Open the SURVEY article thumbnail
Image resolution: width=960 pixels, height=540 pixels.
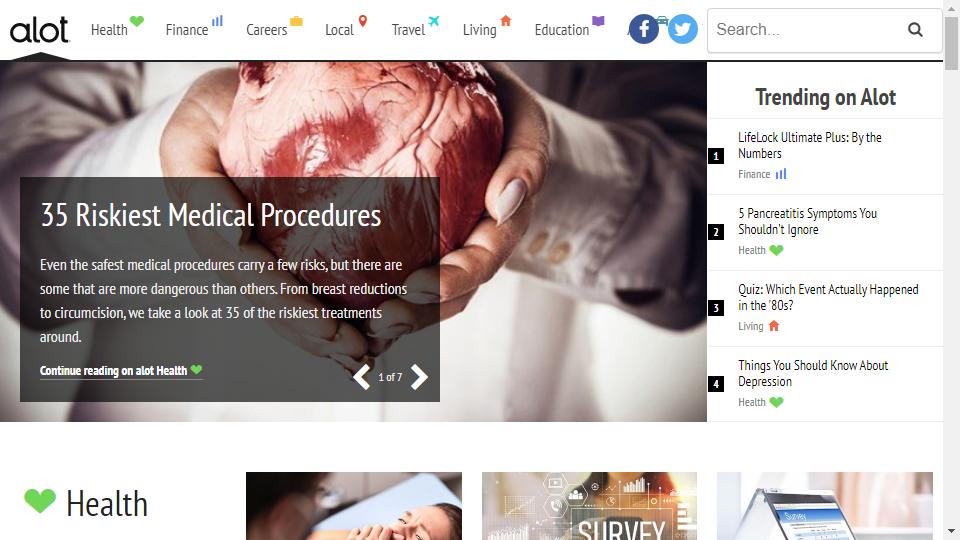pyautogui.click(x=589, y=506)
